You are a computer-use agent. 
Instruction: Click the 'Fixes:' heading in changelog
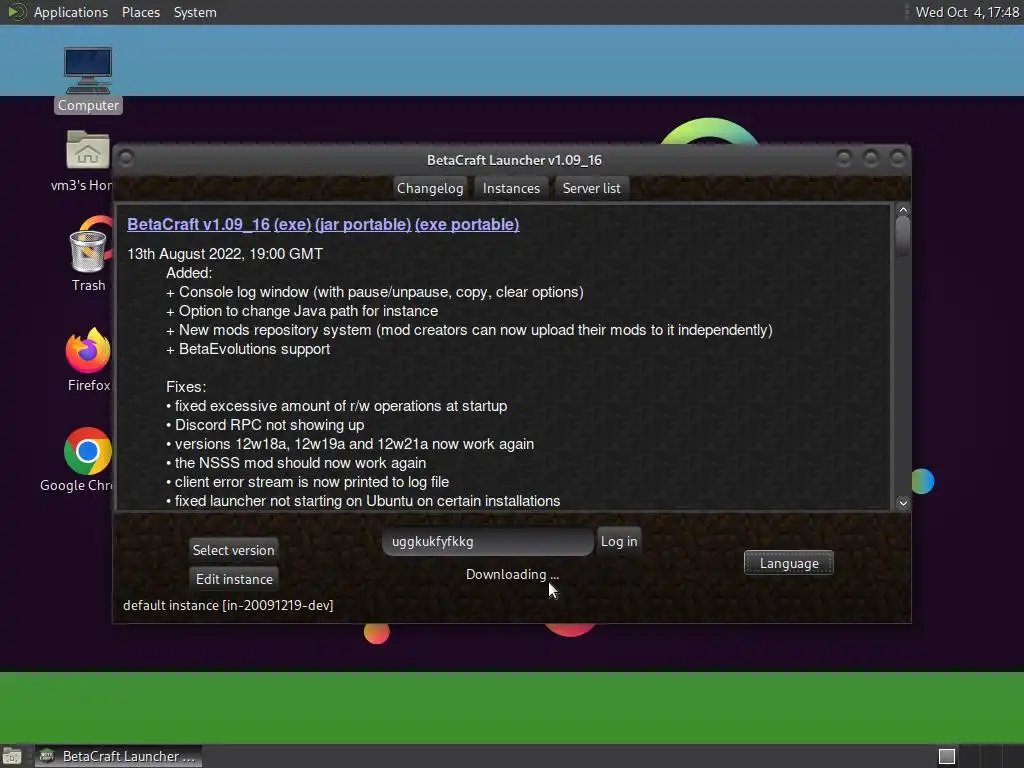(x=185, y=387)
